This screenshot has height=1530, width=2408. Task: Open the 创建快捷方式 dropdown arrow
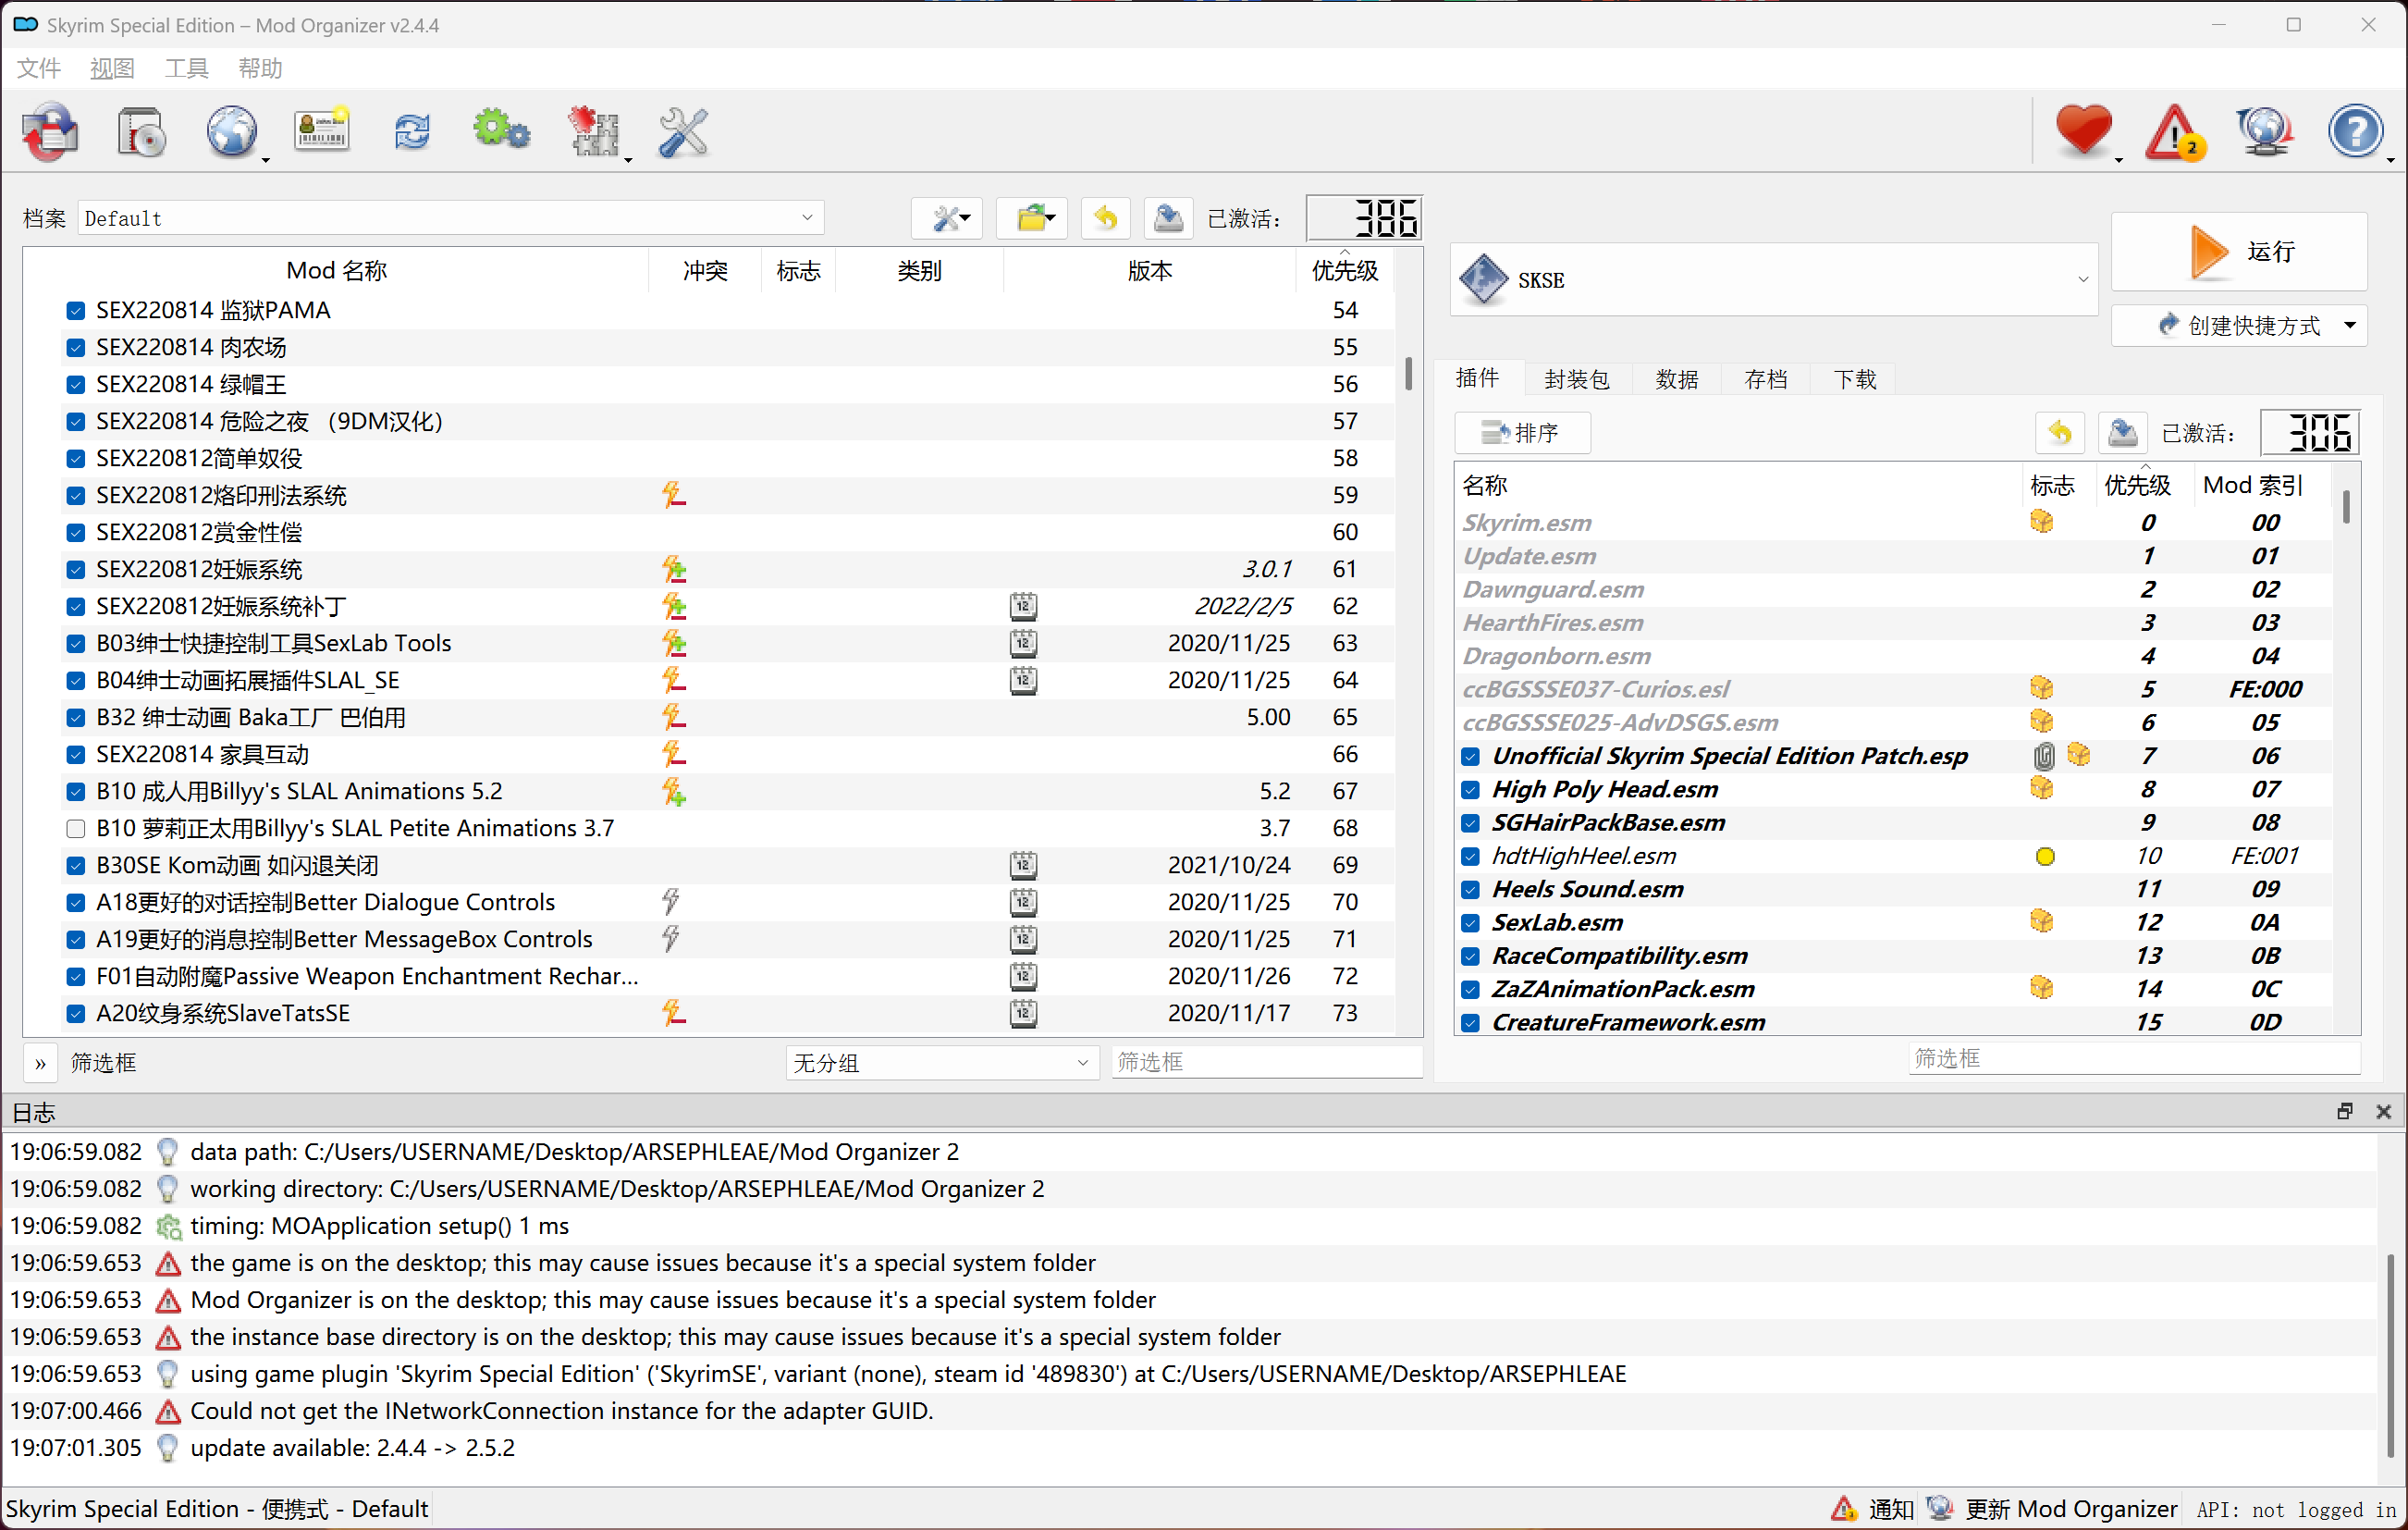tap(2350, 326)
